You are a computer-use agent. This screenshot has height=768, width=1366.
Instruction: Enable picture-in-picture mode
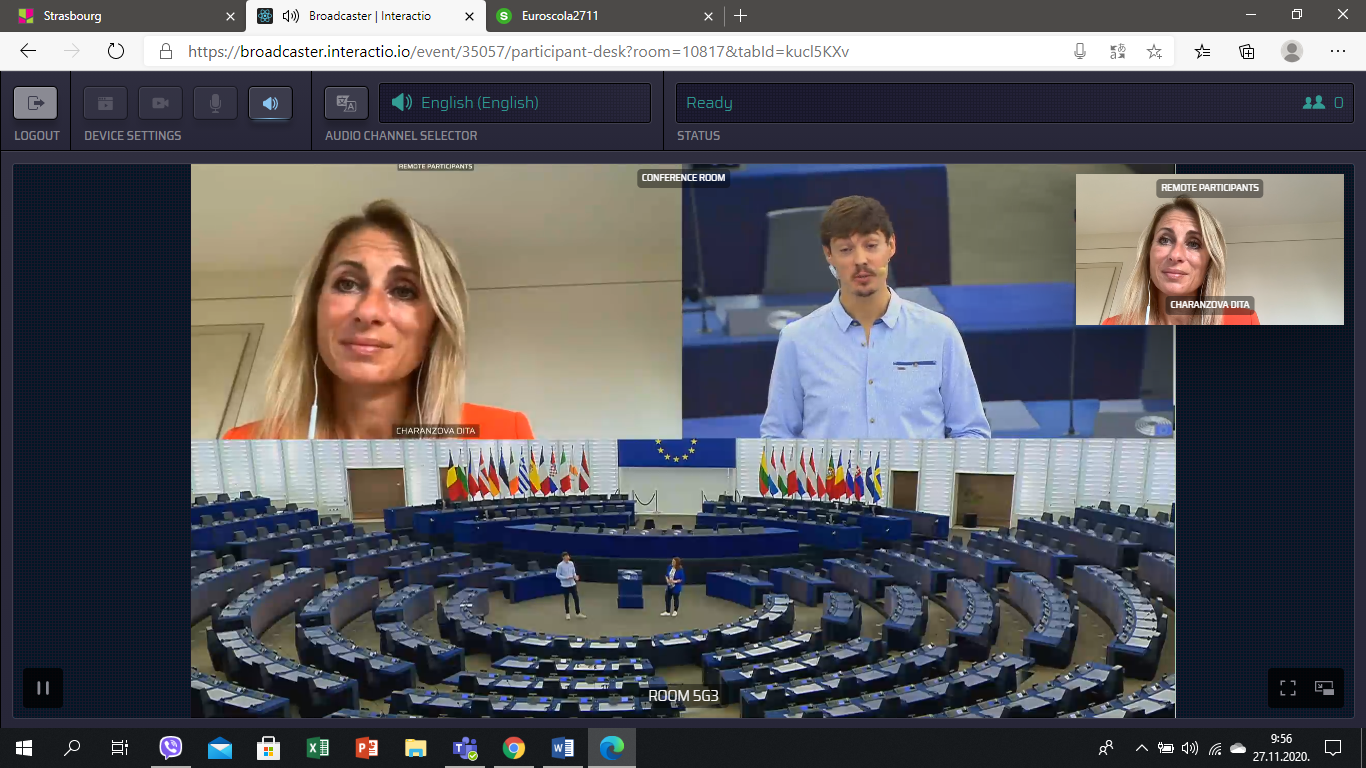pyautogui.click(x=1325, y=688)
